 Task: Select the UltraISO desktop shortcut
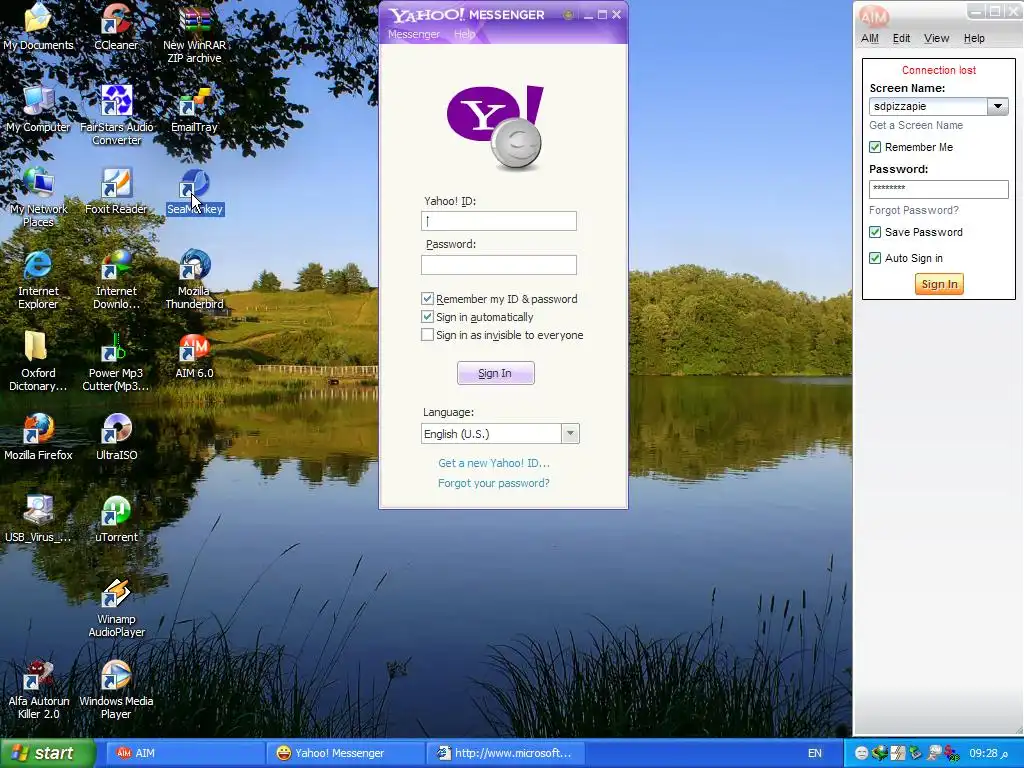coord(116,436)
